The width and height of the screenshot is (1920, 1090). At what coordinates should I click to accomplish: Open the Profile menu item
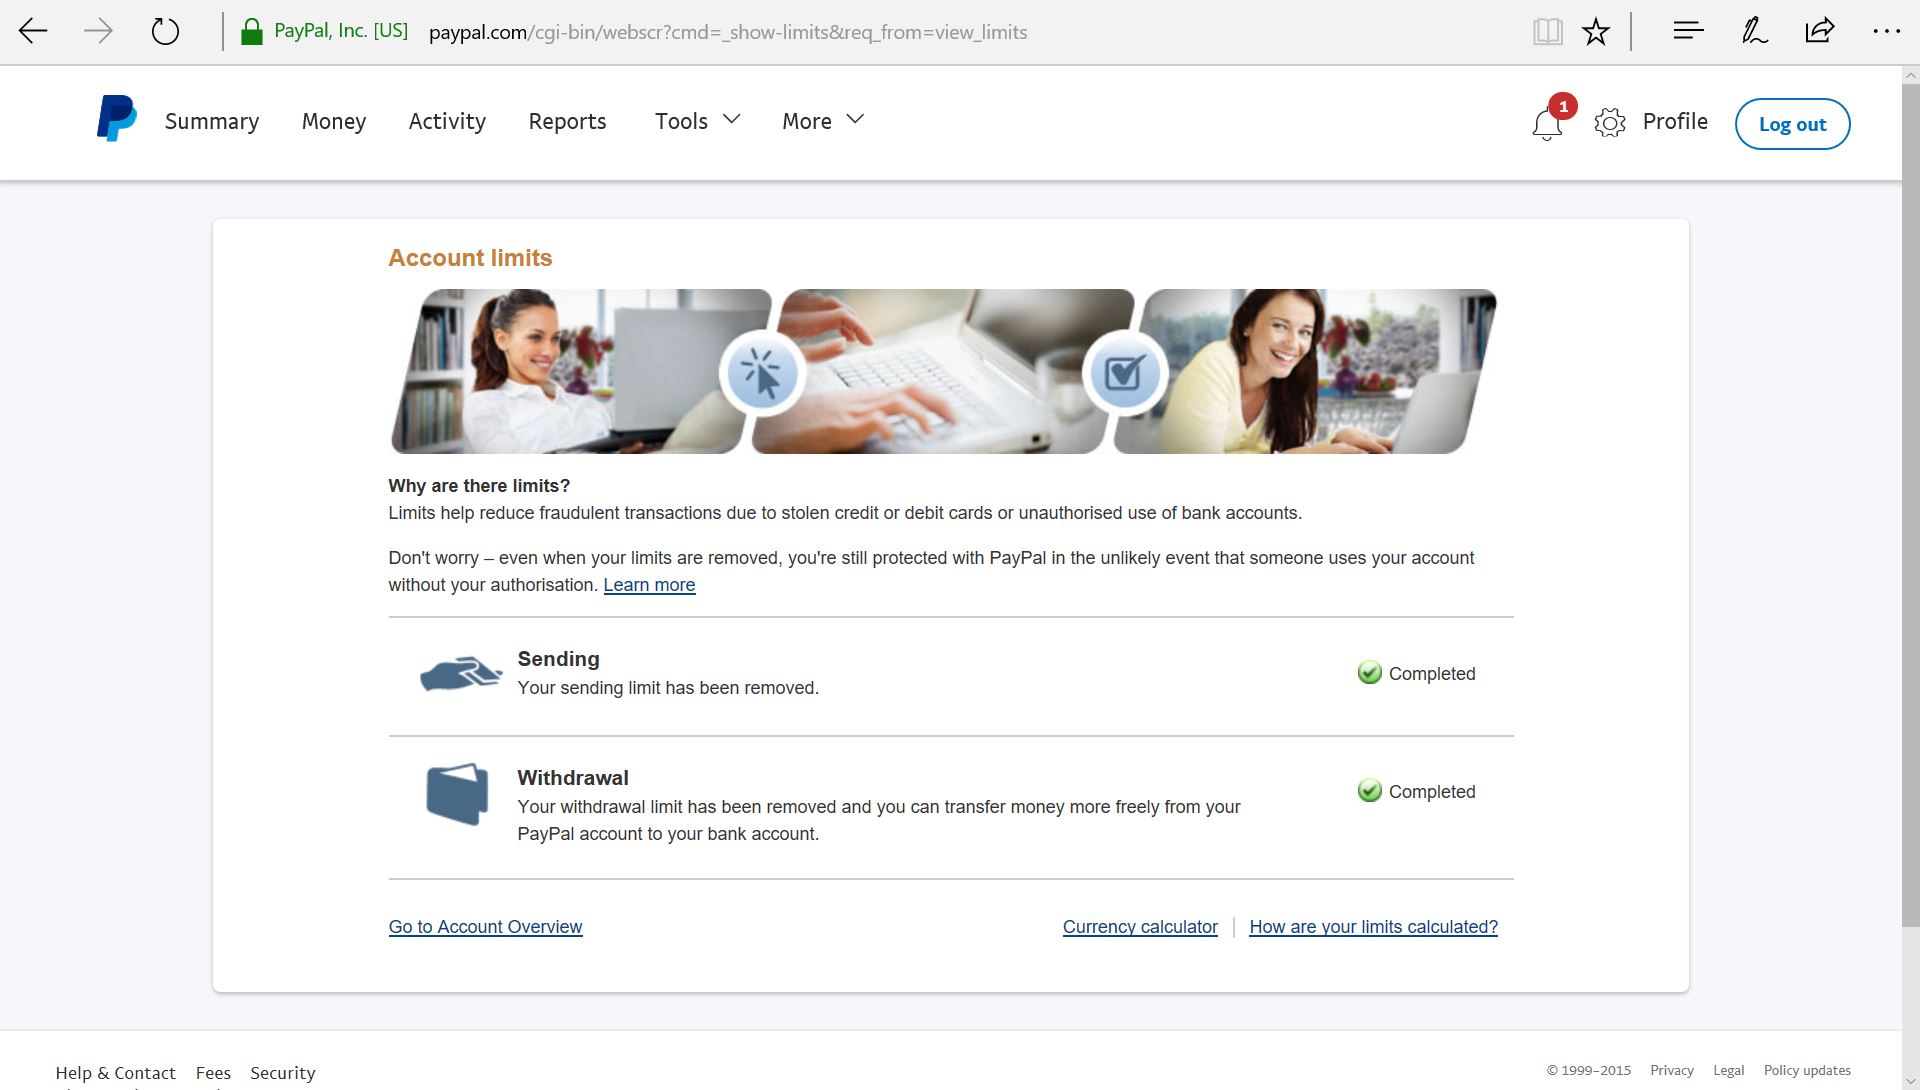pos(1675,121)
